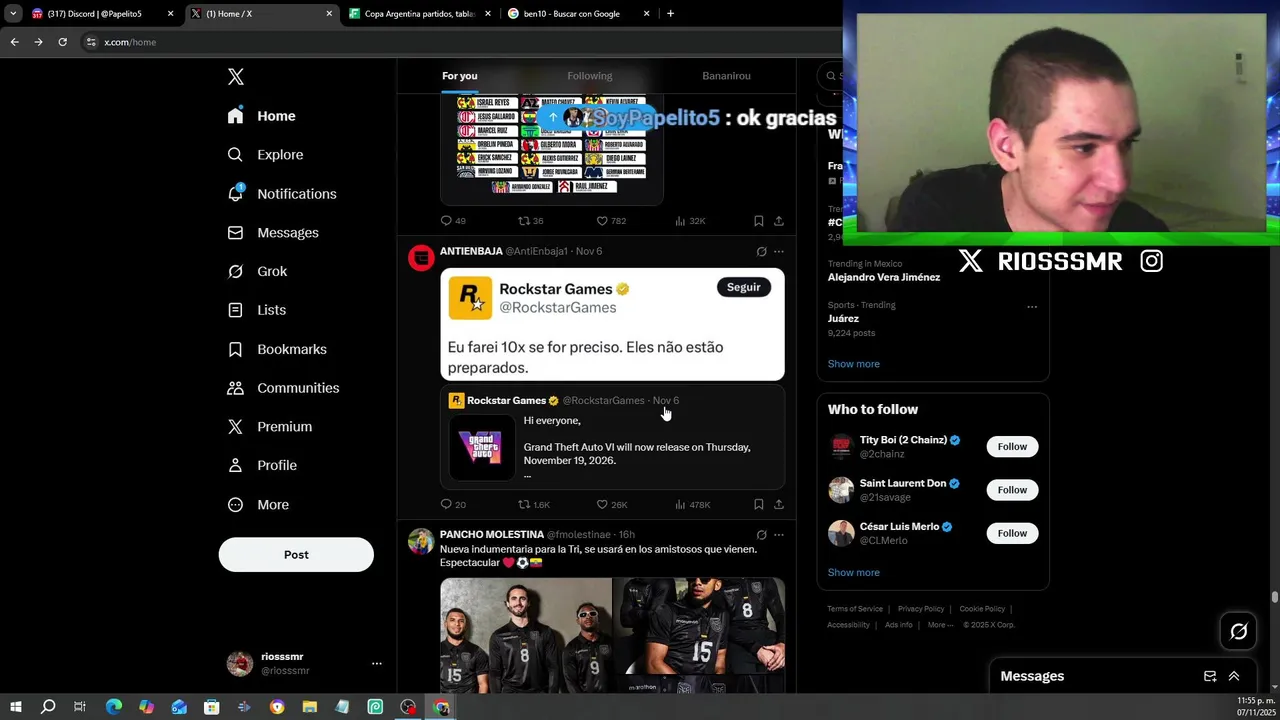Open more options for the Juárez trend
Image resolution: width=1280 pixels, height=720 pixels.
point(1032,307)
